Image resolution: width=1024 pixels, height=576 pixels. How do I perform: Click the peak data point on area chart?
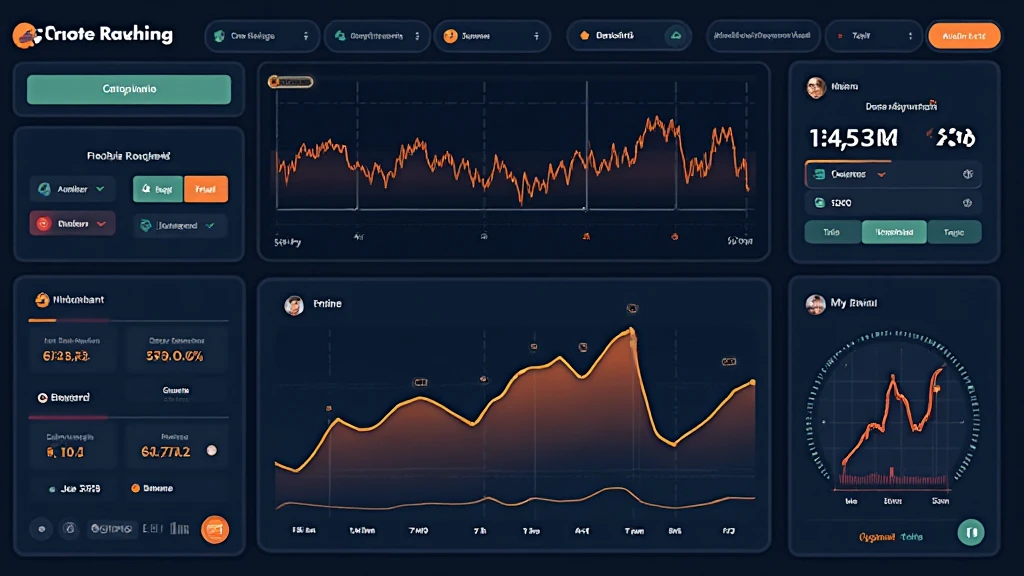point(631,331)
